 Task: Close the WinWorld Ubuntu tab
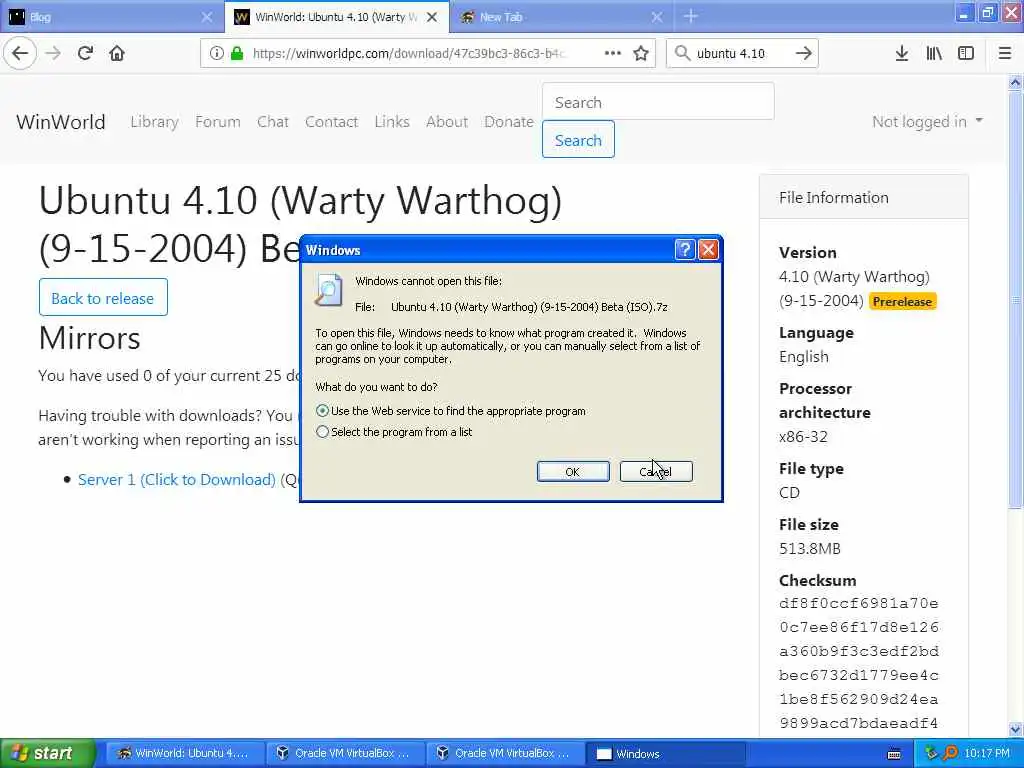click(x=432, y=17)
